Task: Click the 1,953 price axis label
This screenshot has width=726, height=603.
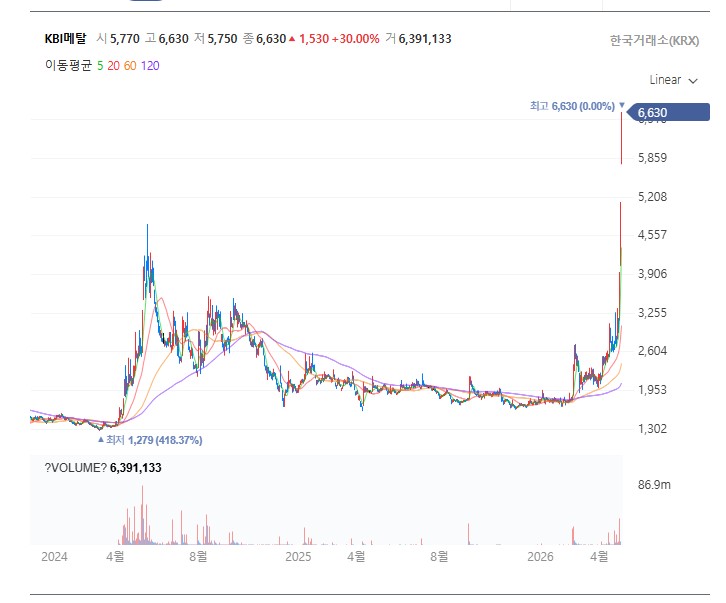Action: click(652, 389)
